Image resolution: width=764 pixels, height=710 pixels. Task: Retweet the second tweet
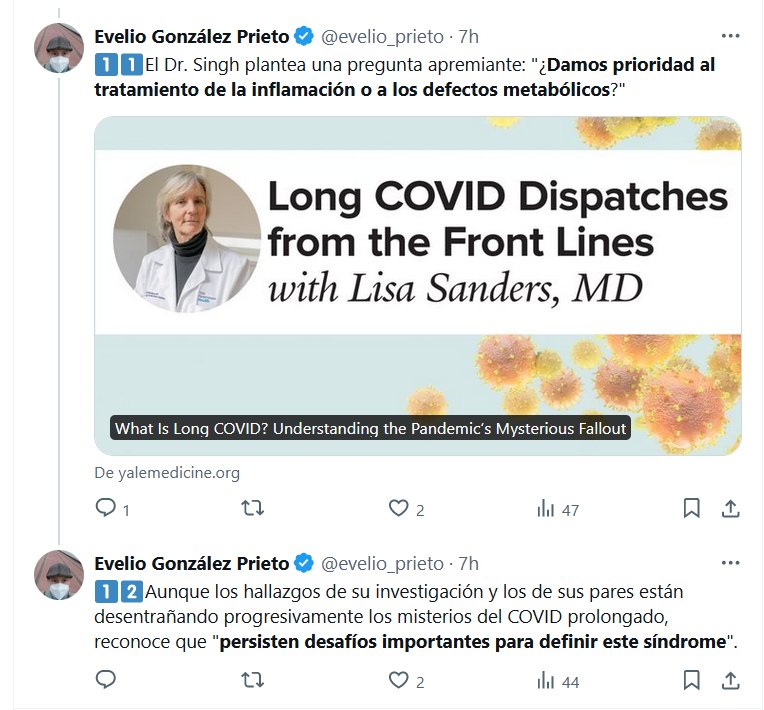[x=253, y=681]
